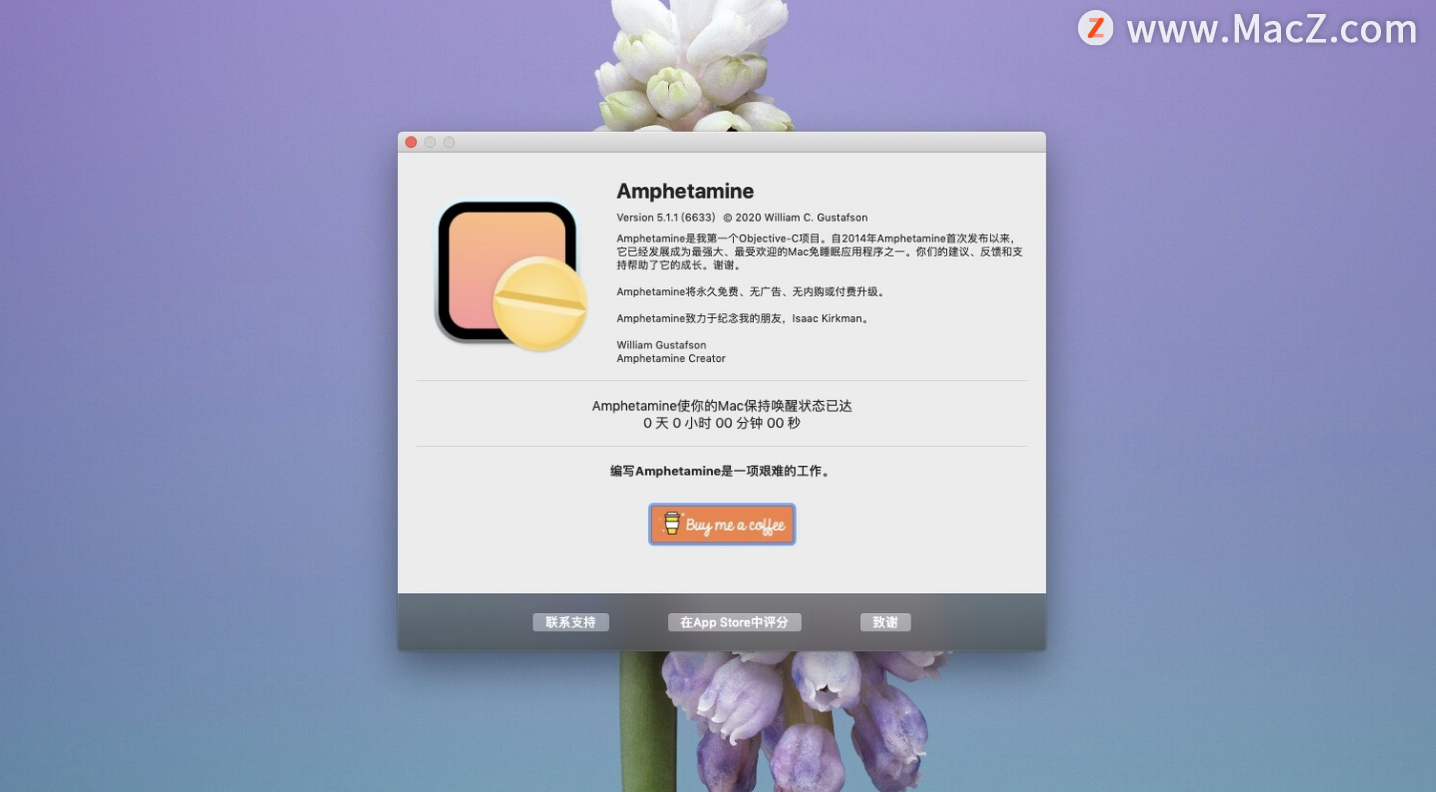This screenshot has height=792, width=1436.
Task: Open the 致谢 (Acknowledgements) button
Action: (x=885, y=622)
